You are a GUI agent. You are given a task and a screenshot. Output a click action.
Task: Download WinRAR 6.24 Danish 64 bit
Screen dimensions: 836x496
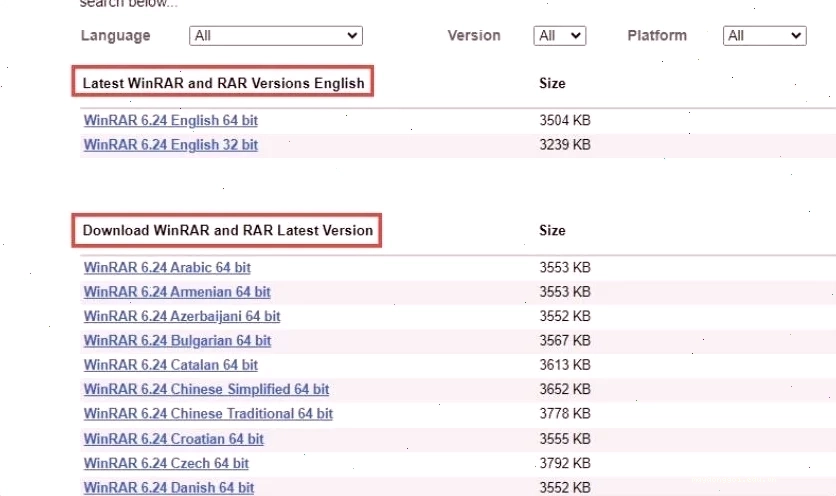(168, 488)
